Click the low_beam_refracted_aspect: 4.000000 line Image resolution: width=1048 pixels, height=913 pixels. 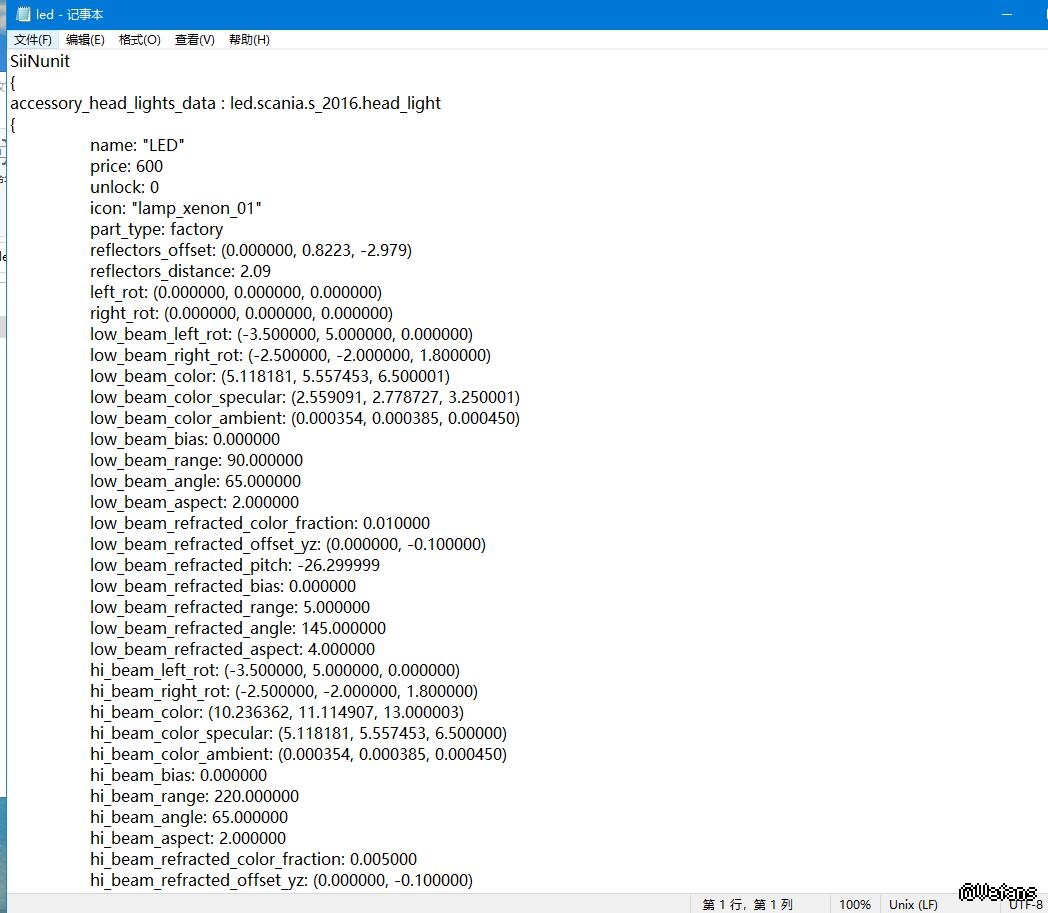(x=233, y=650)
